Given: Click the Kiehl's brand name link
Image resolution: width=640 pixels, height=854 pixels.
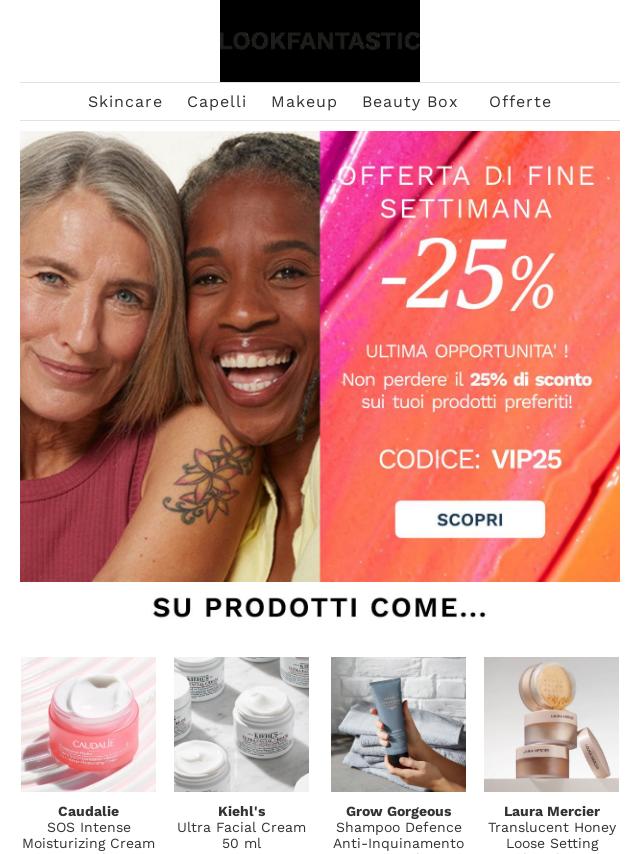Looking at the screenshot, I should pyautogui.click(x=241, y=811).
